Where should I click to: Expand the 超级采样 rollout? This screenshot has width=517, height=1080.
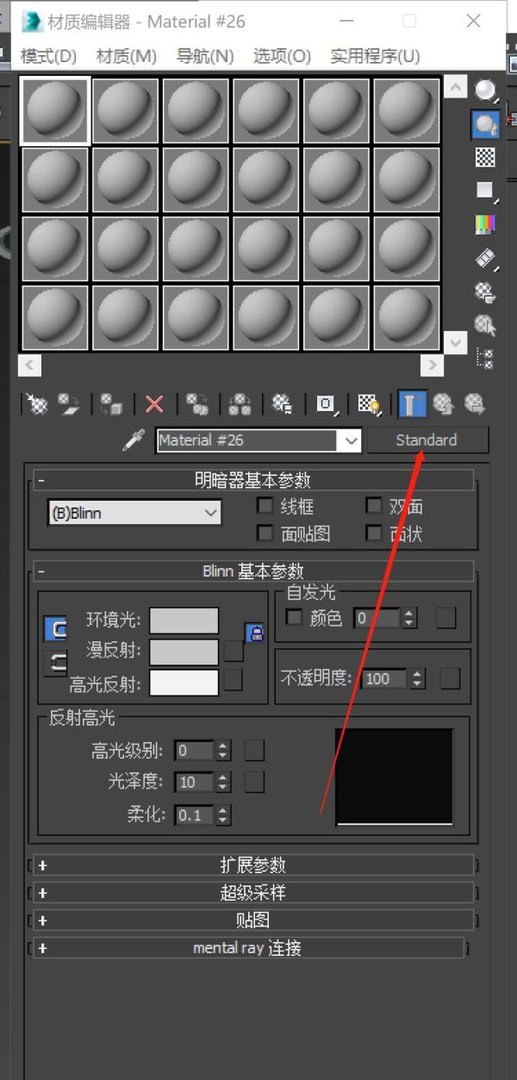pos(254,893)
